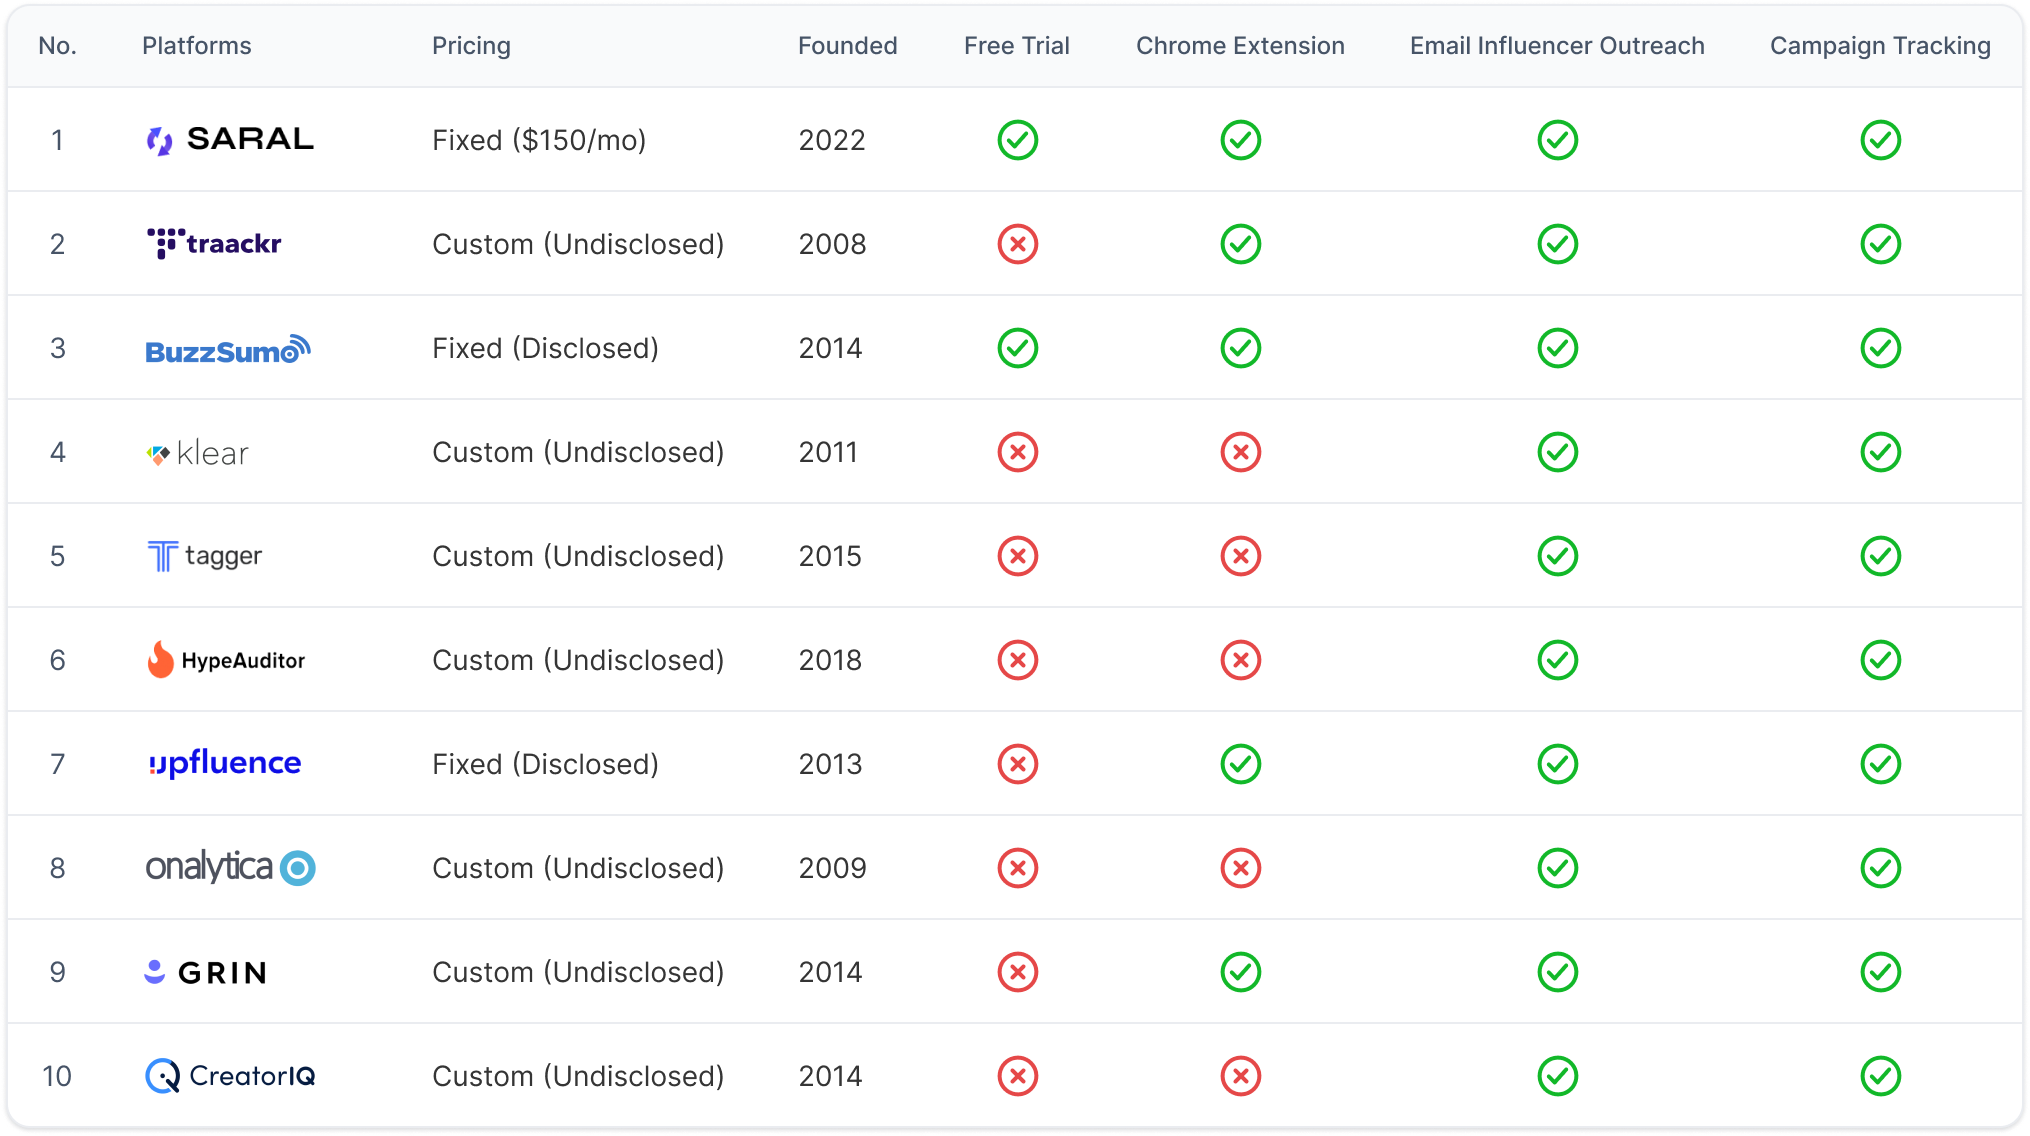Click CreatorIQ's Free Trial red cross

(x=1018, y=1076)
